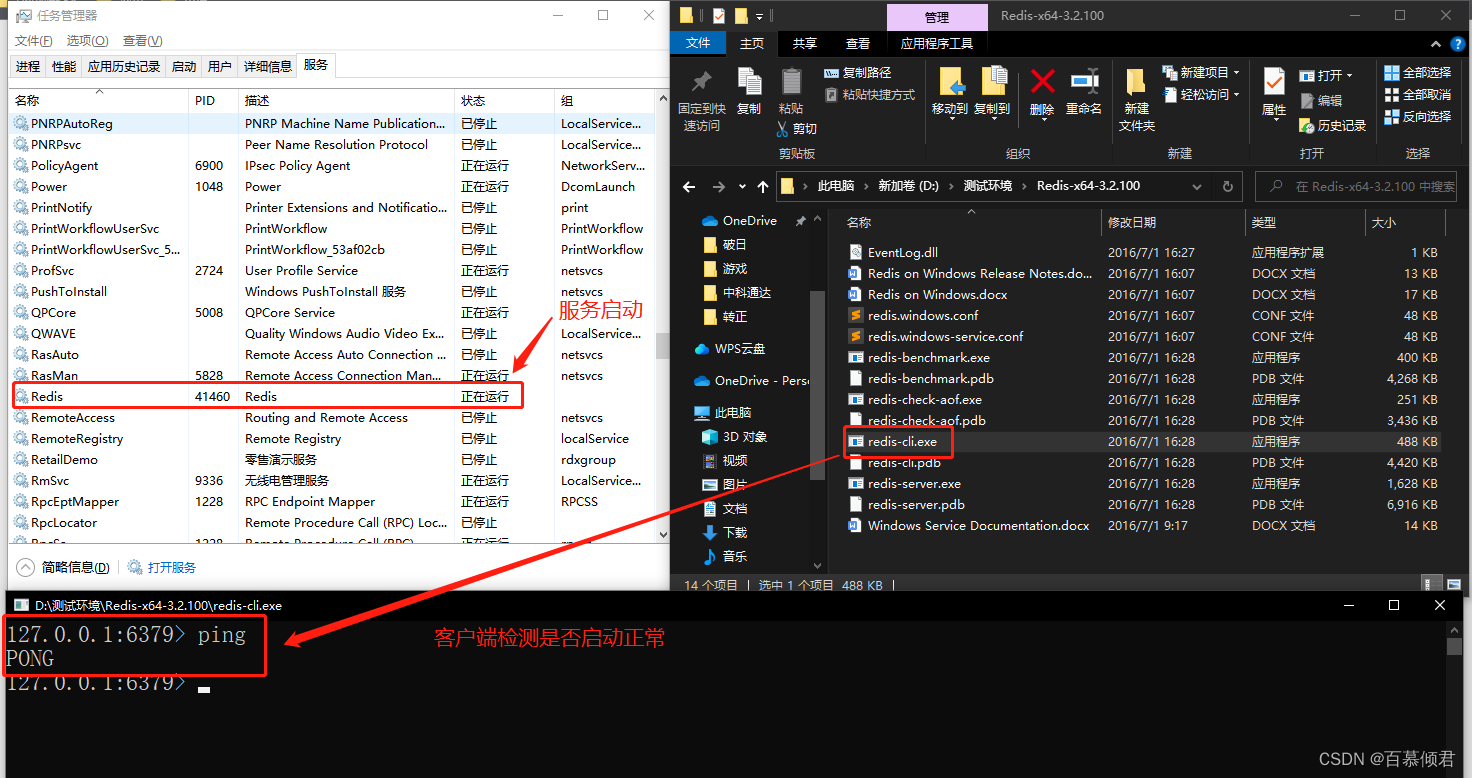Click the redis-cli console title bar icon
1472x778 pixels.
pyautogui.click(x=20, y=605)
